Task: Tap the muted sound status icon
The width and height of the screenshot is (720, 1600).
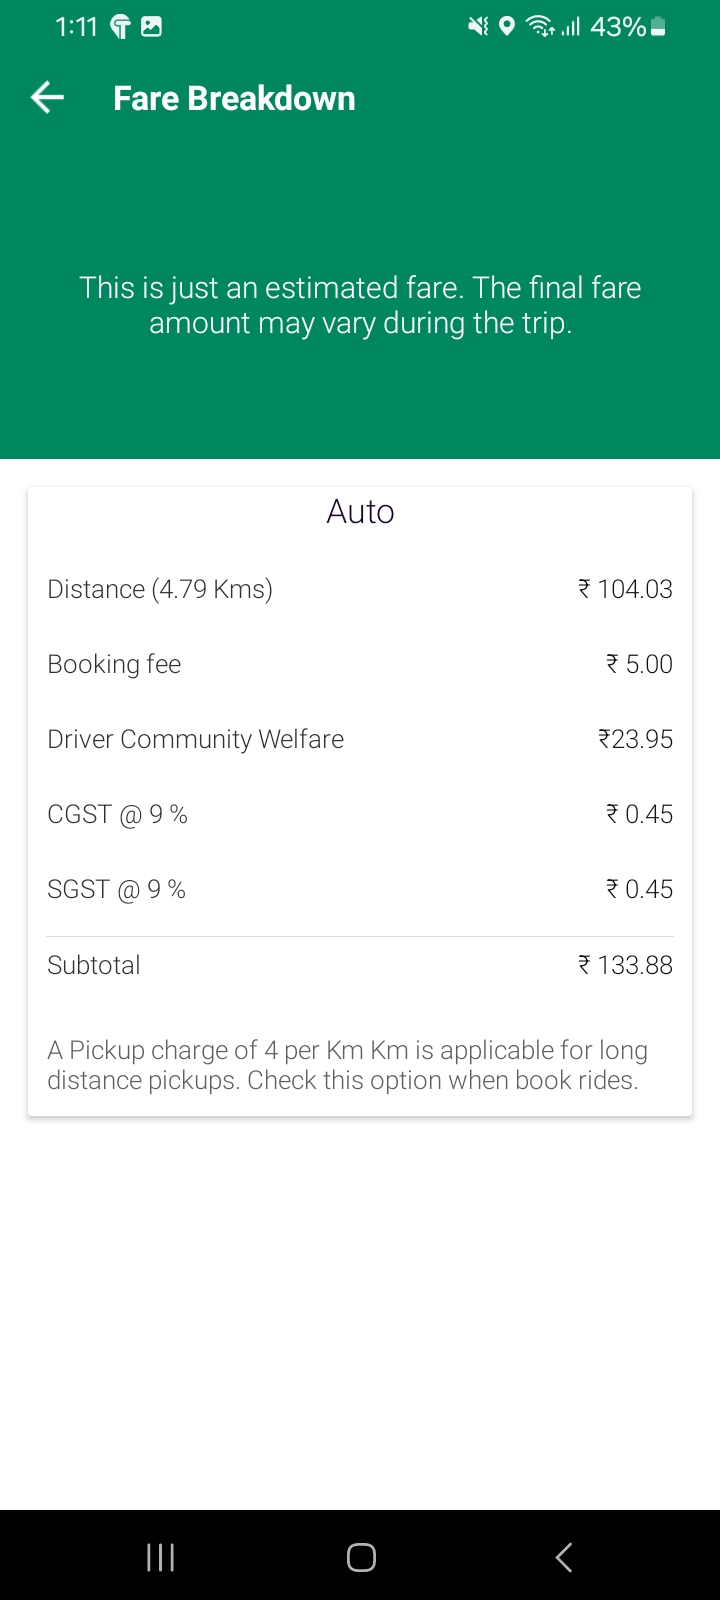Action: pos(478,27)
